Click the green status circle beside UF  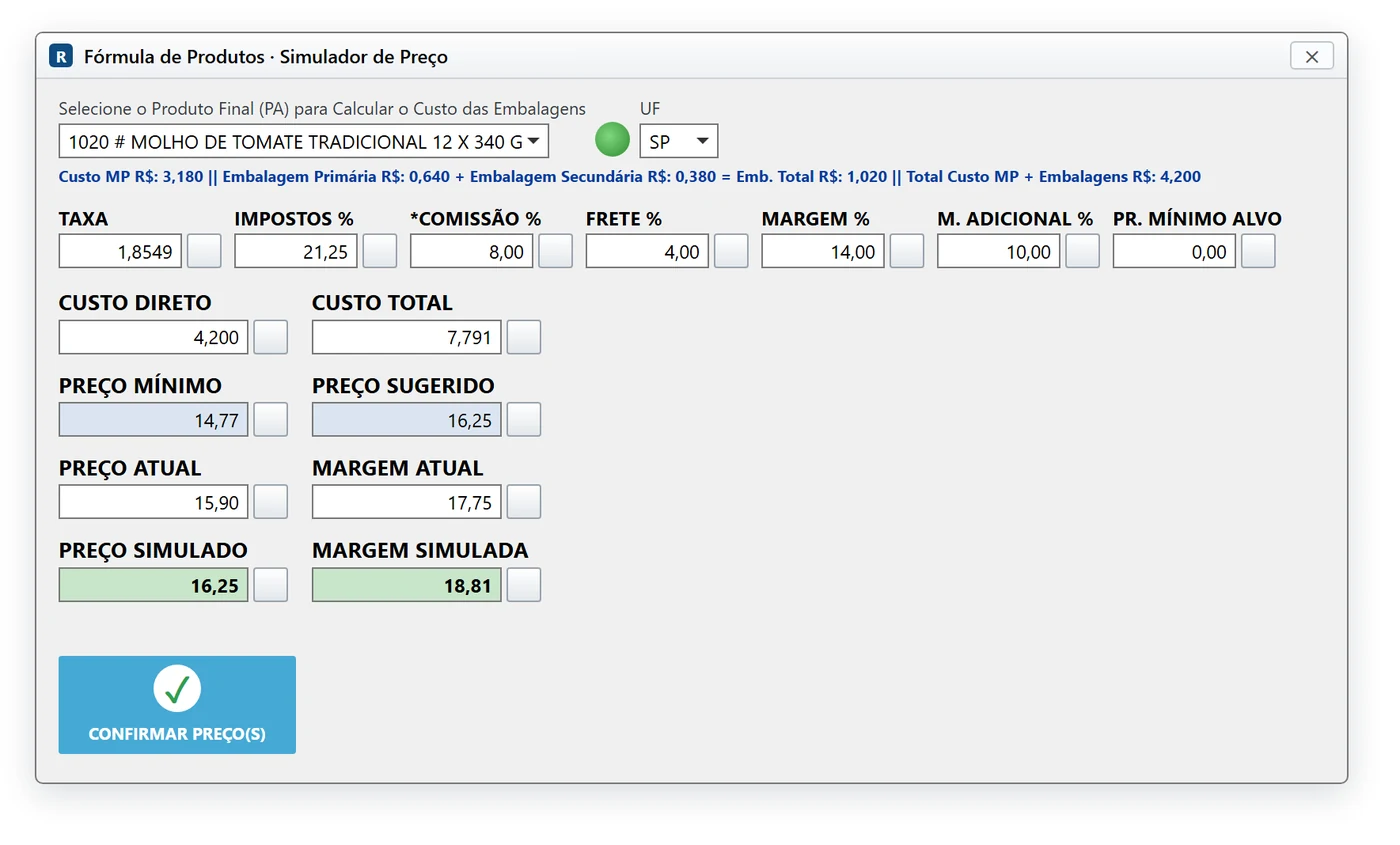pos(612,140)
